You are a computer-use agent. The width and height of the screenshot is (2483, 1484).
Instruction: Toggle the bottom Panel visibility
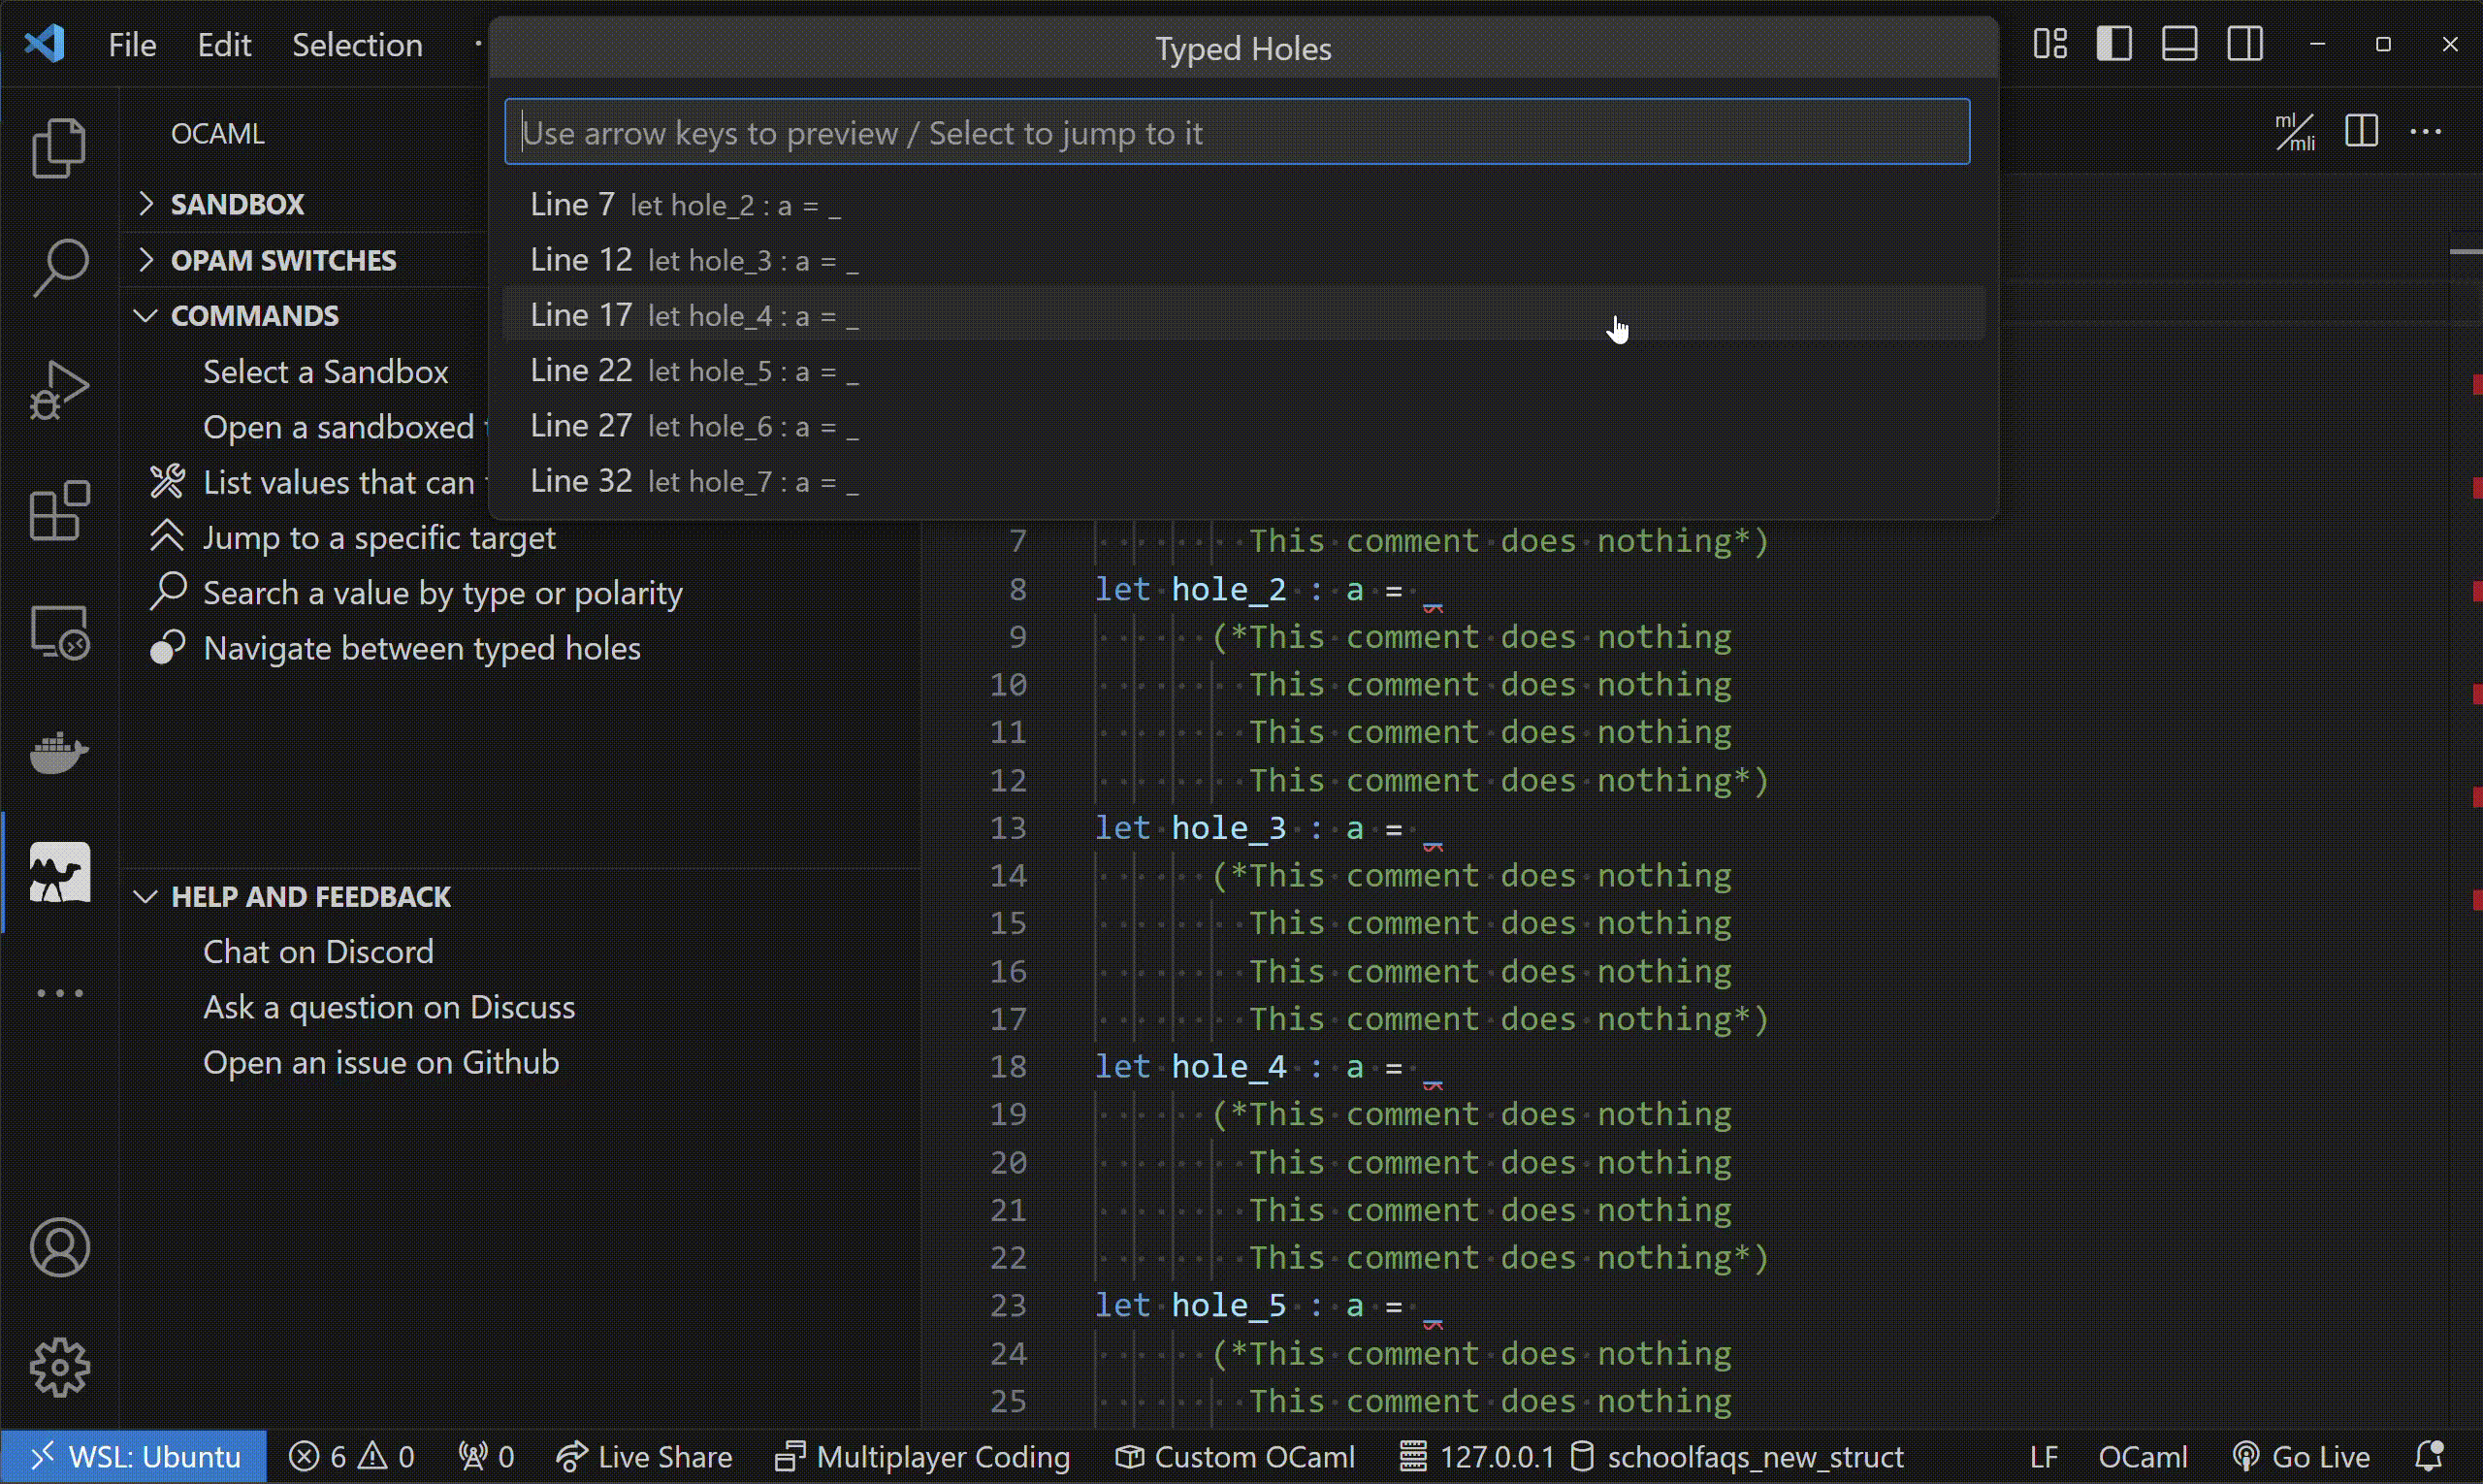pyautogui.click(x=2179, y=43)
